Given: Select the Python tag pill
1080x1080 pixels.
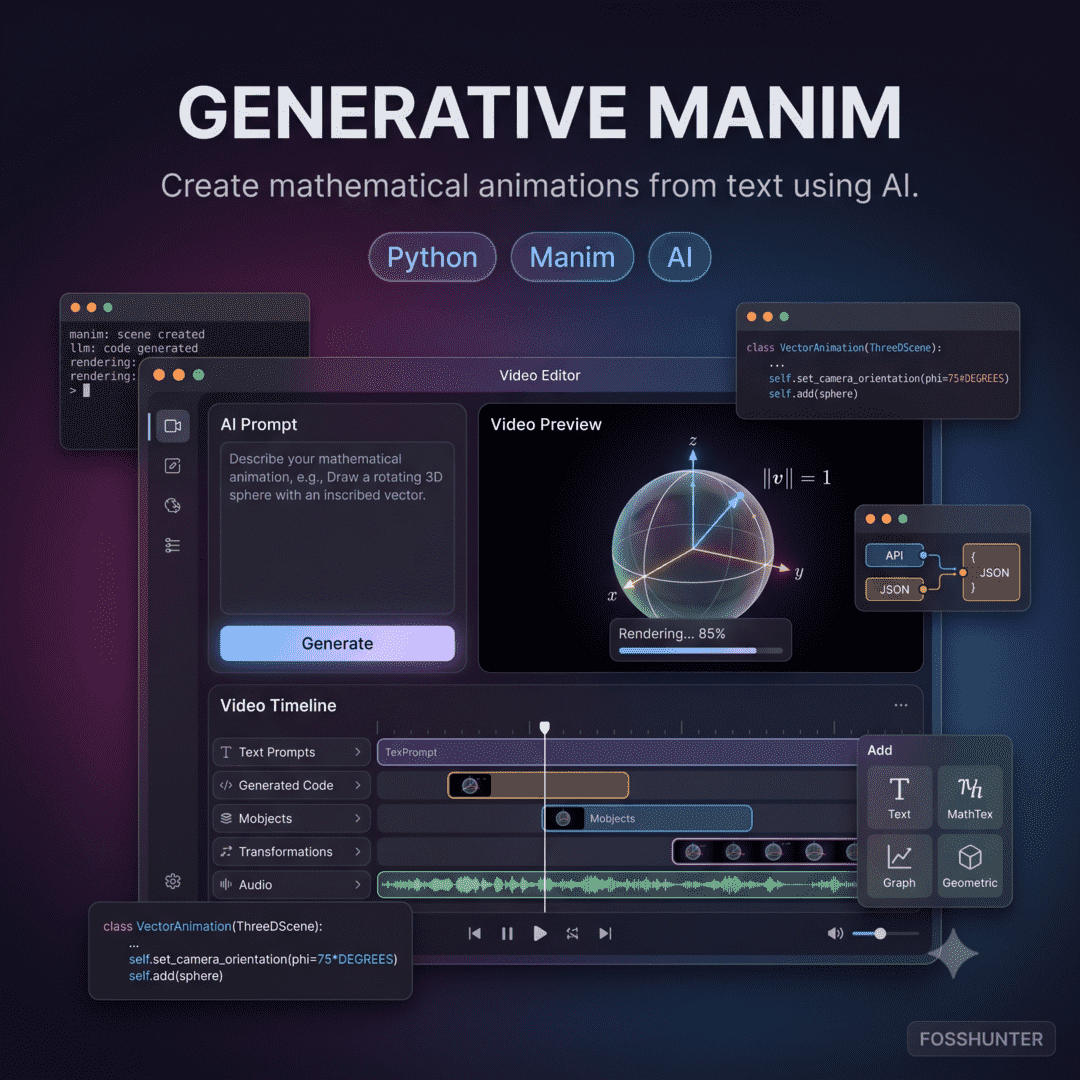Looking at the screenshot, I should click(432, 257).
